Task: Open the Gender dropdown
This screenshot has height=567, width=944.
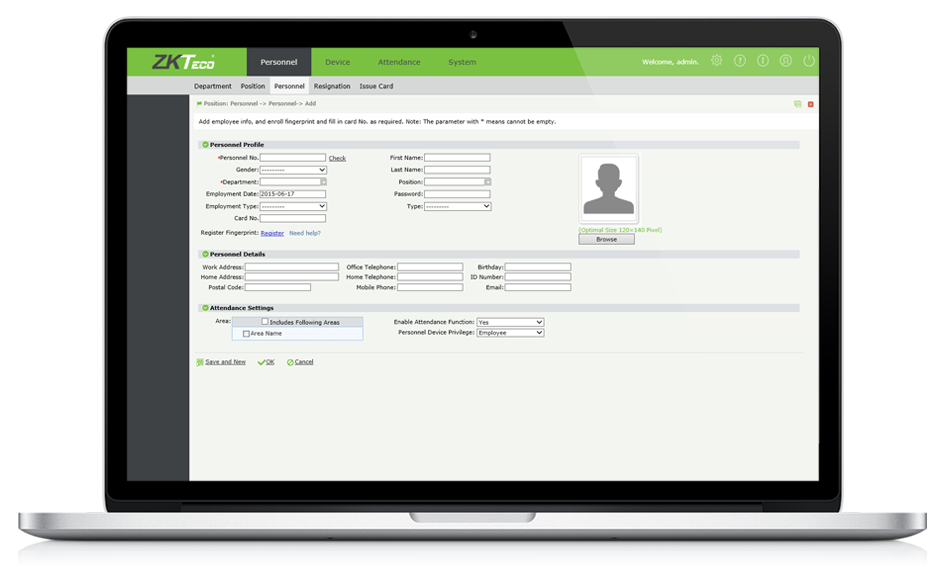Action: click(293, 170)
